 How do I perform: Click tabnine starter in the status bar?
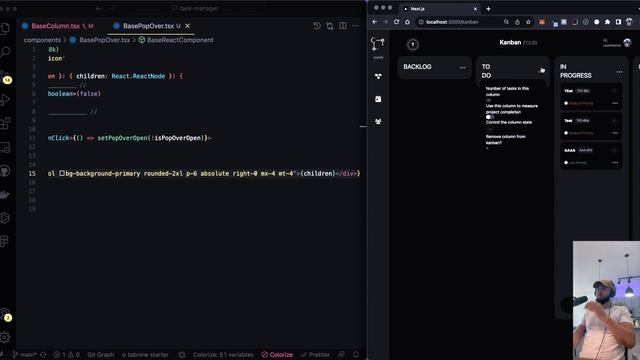pyautogui.click(x=145, y=355)
